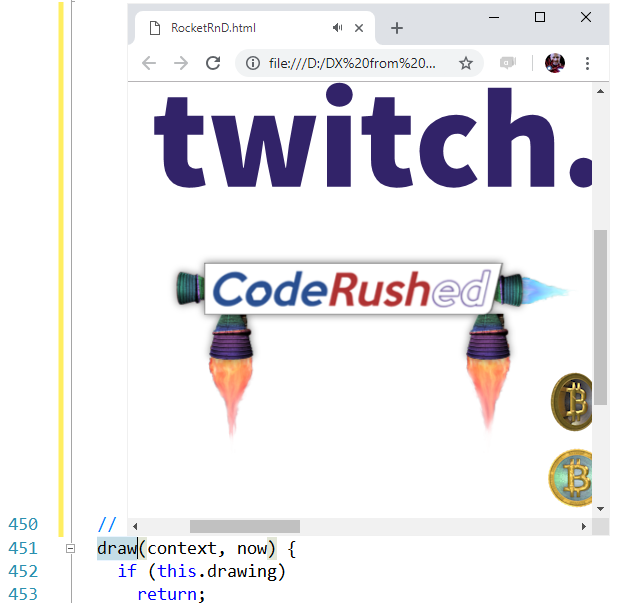Click the horizontal scrollbar thumb
The image size is (619, 603).
click(x=245, y=526)
